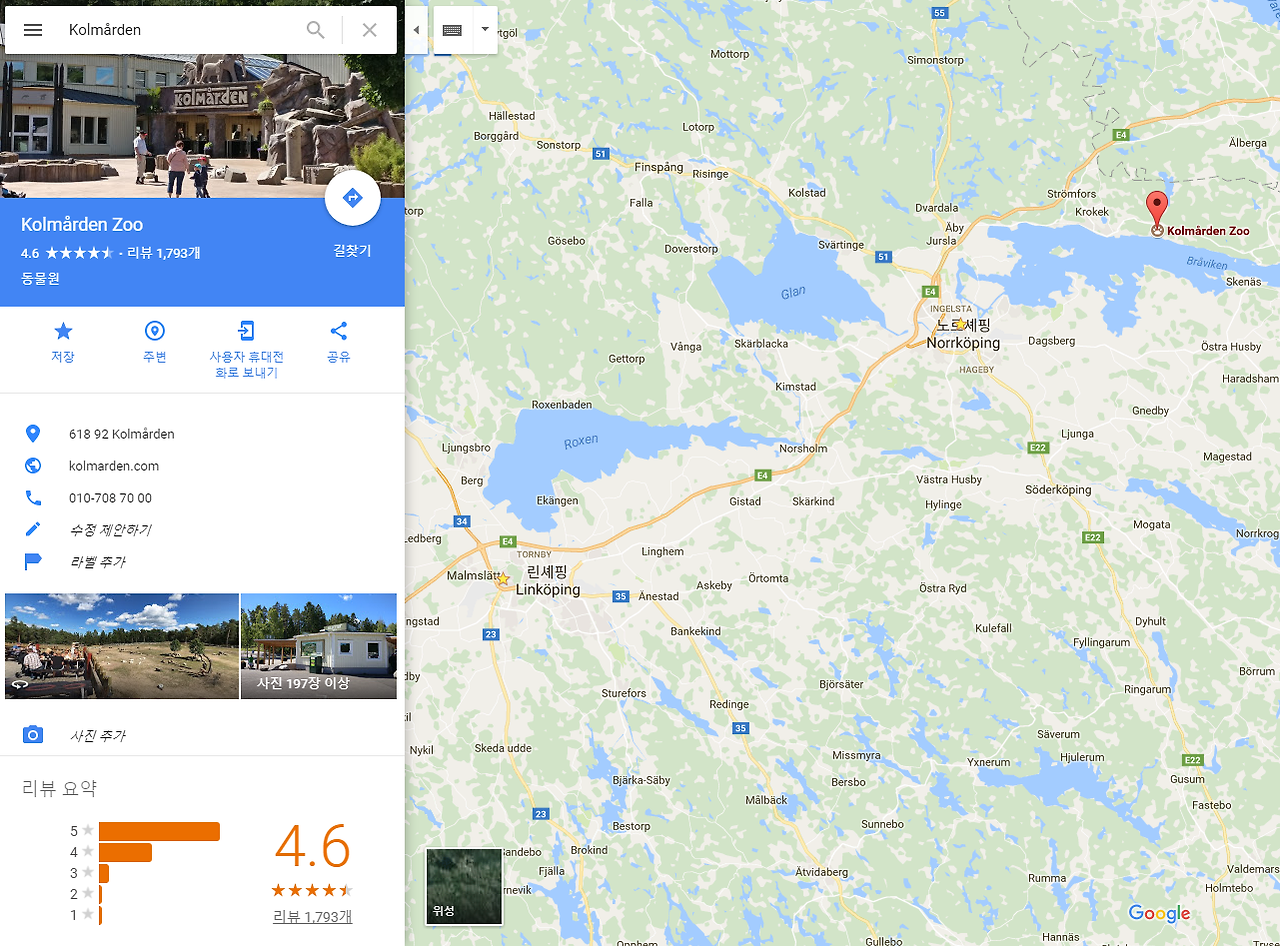Click the Kolmården Zoo red map pin
Viewport: 1280px width, 946px height.
click(1157, 213)
